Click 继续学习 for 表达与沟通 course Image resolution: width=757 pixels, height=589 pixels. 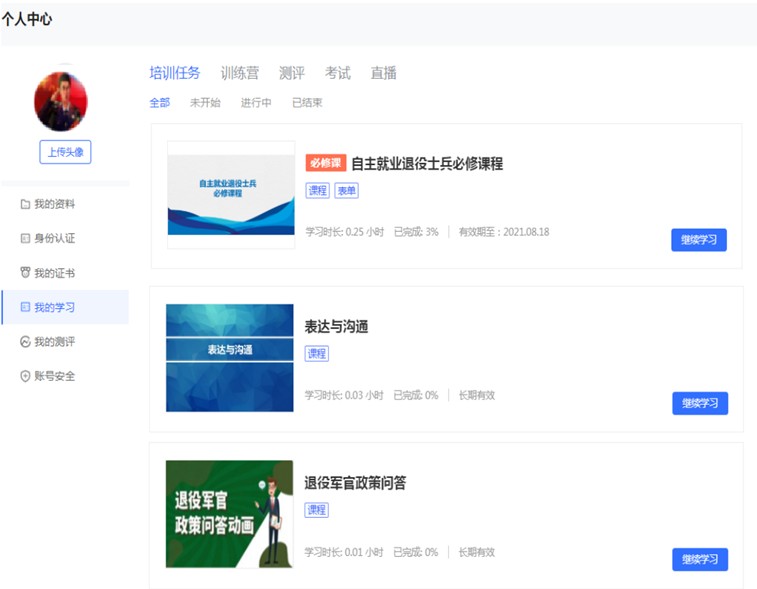(699, 403)
